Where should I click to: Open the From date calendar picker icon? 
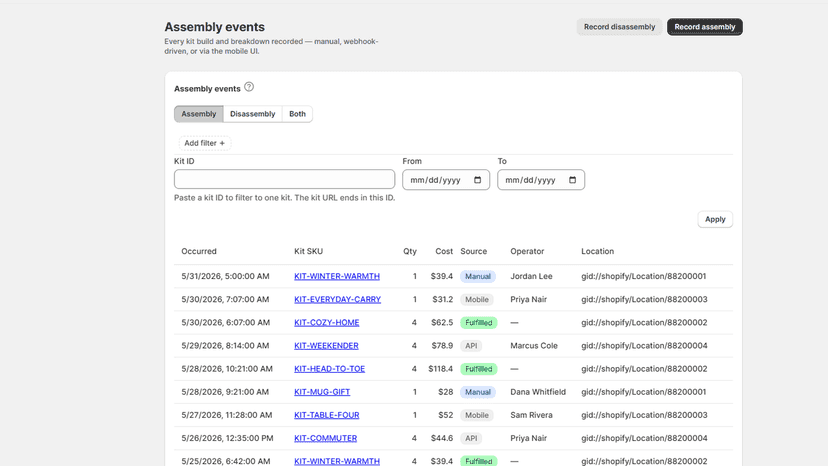tap(477, 180)
